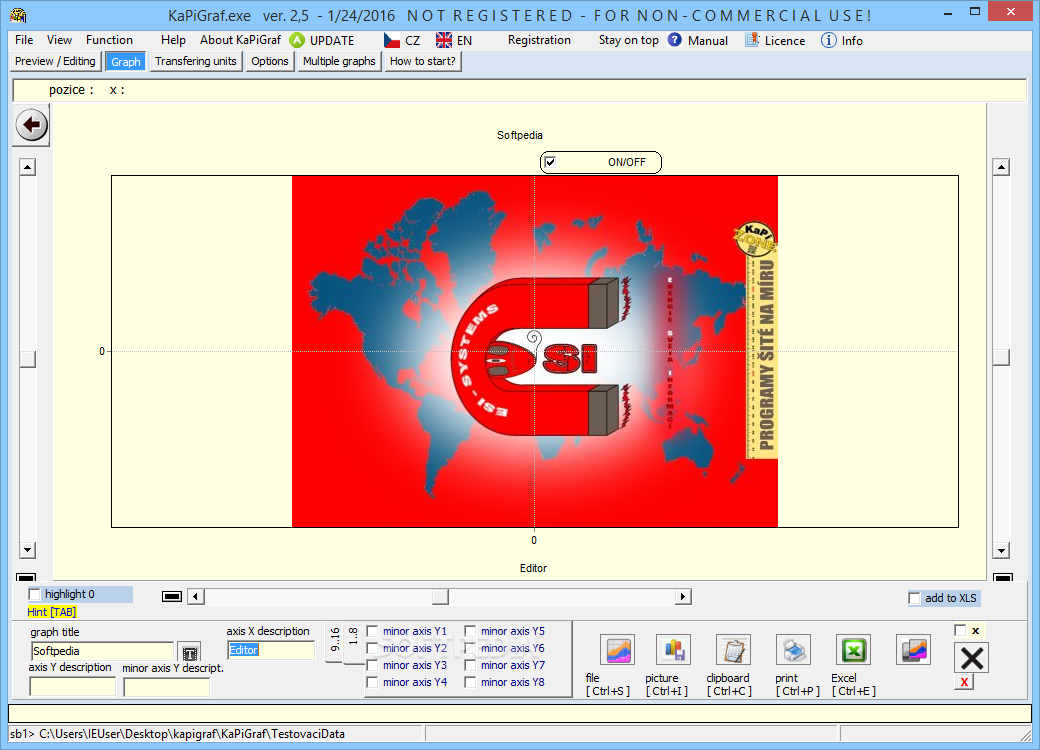Image resolution: width=1040 pixels, height=750 pixels.
Task: Select the vertical 9..16 tab
Action: (x=334, y=640)
